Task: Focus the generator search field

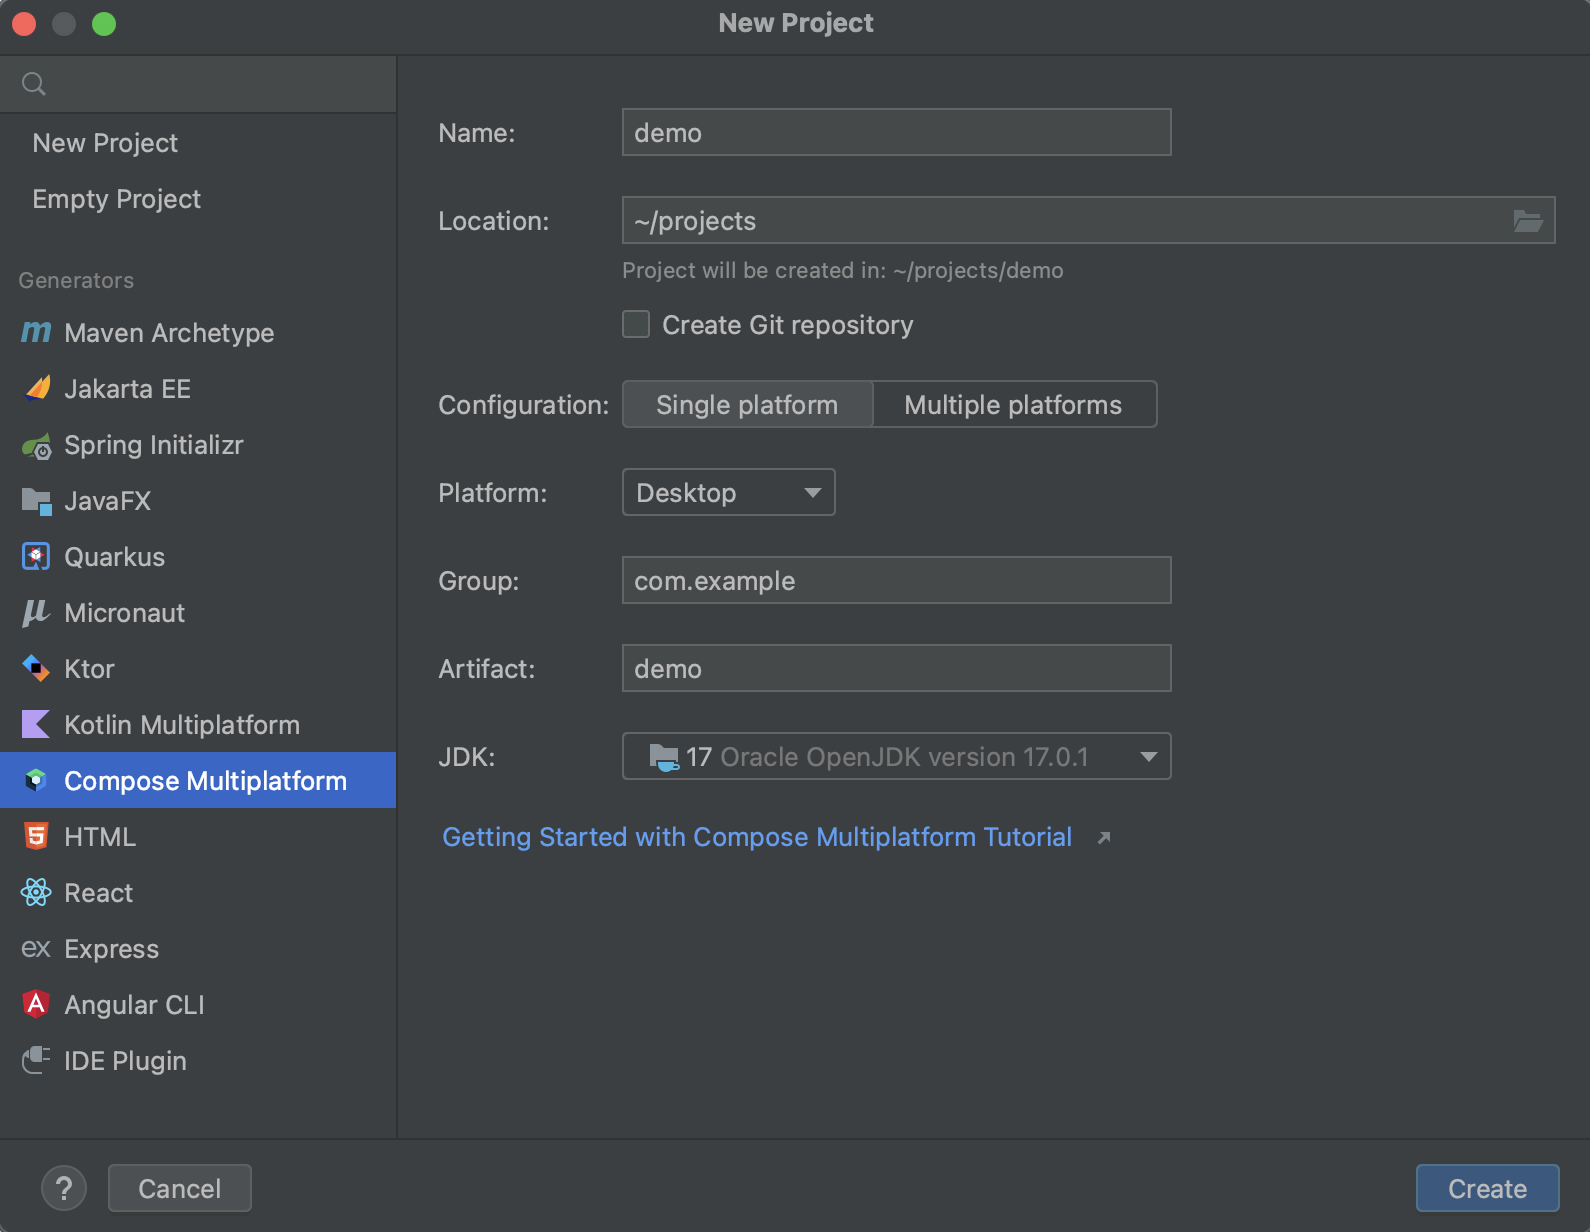Action: click(198, 84)
